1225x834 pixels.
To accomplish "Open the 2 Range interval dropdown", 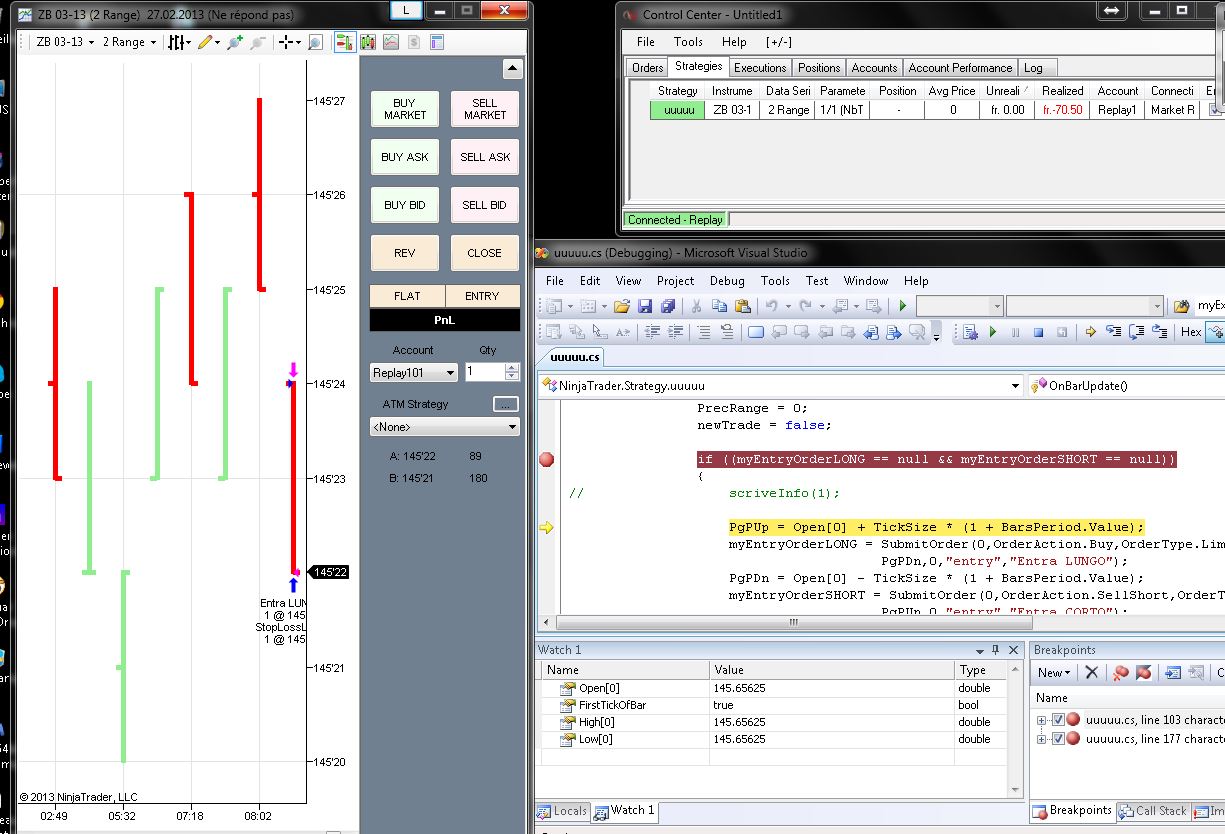I will tap(129, 42).
